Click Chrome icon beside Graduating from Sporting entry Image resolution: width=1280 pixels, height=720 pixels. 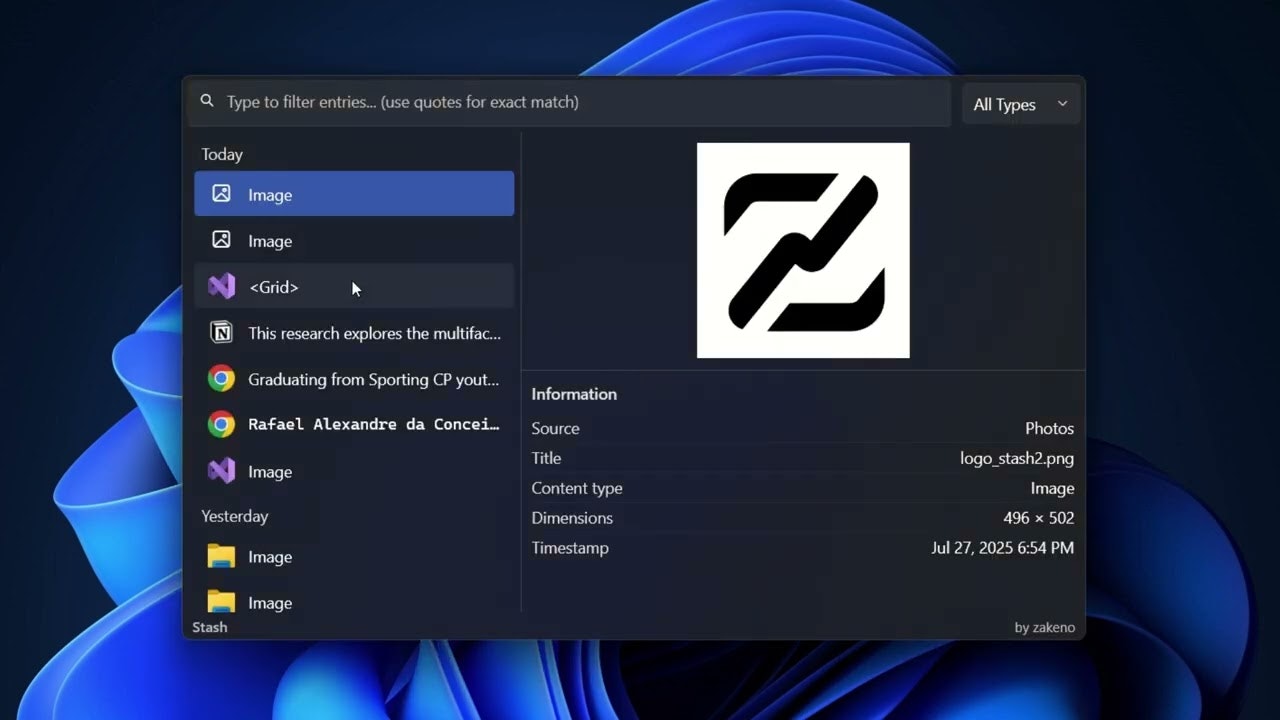tap(221, 378)
